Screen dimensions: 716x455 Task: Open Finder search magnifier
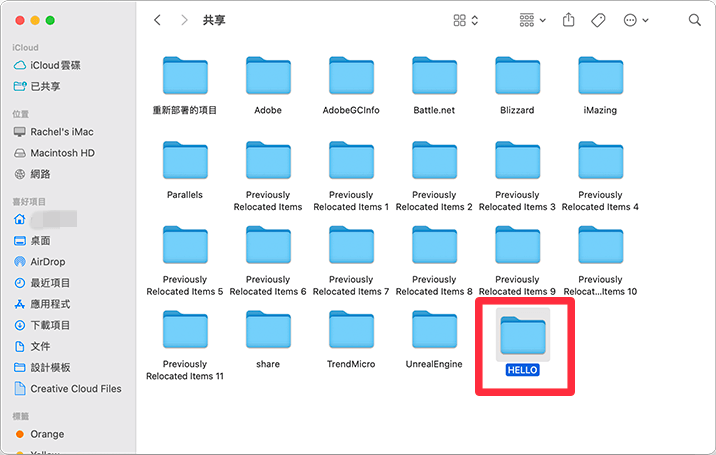tap(695, 20)
